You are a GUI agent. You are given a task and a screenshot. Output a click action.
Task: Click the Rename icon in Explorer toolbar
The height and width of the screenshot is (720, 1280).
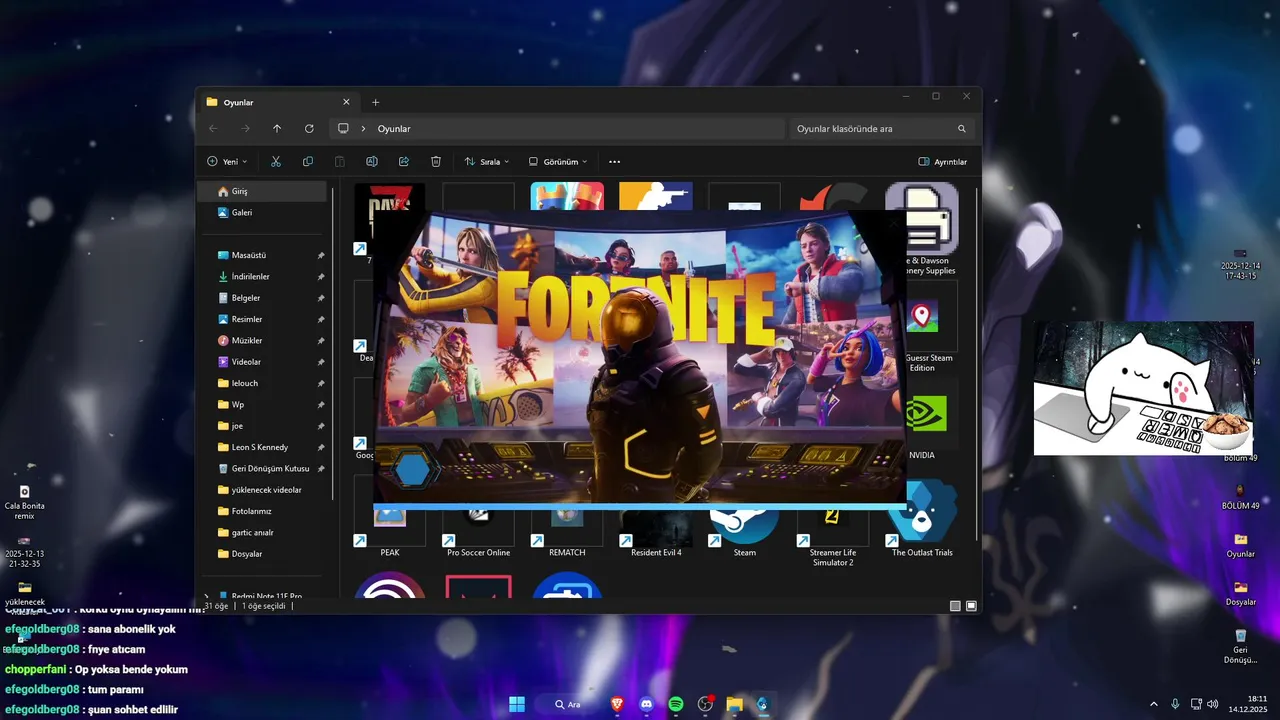point(372,161)
